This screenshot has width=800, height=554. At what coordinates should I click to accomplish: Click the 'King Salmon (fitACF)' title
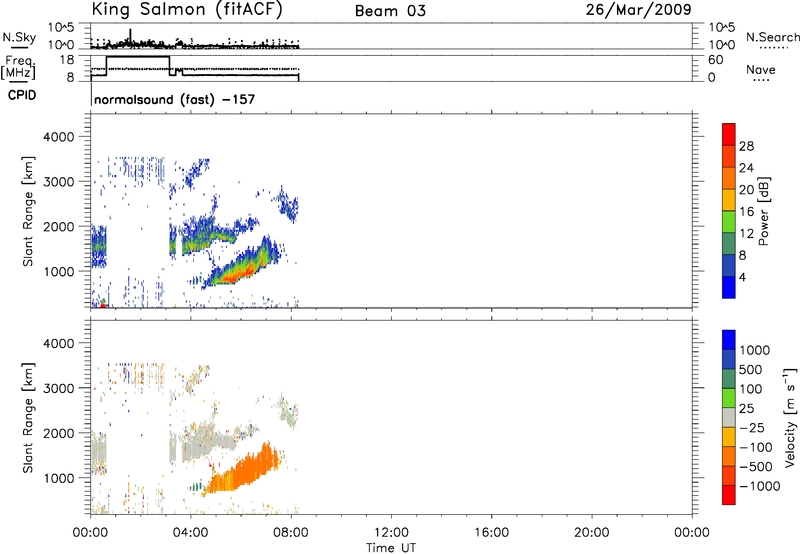point(187,10)
